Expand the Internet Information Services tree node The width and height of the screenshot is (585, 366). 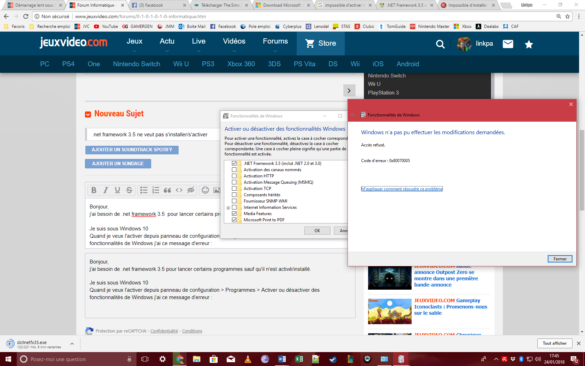(x=228, y=207)
